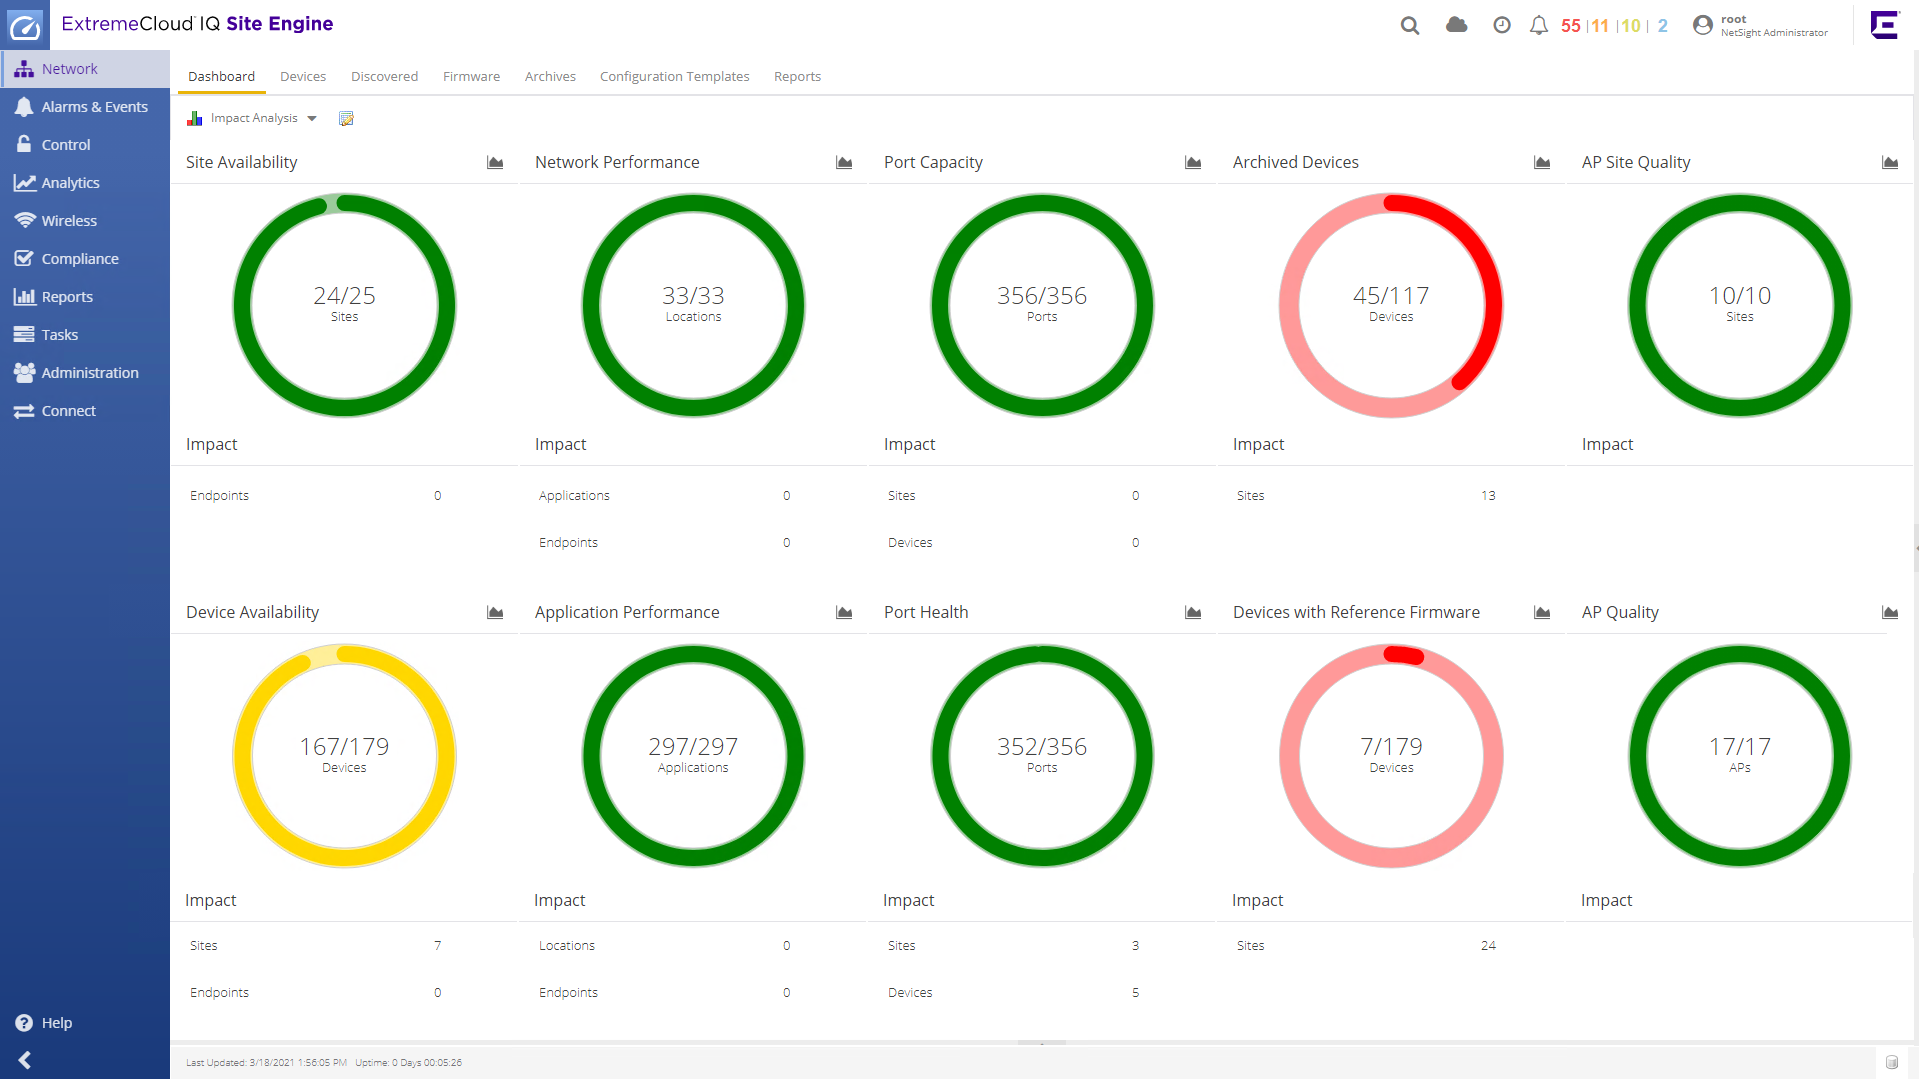
Task: Open Application Performance chart icon
Action: coord(844,612)
